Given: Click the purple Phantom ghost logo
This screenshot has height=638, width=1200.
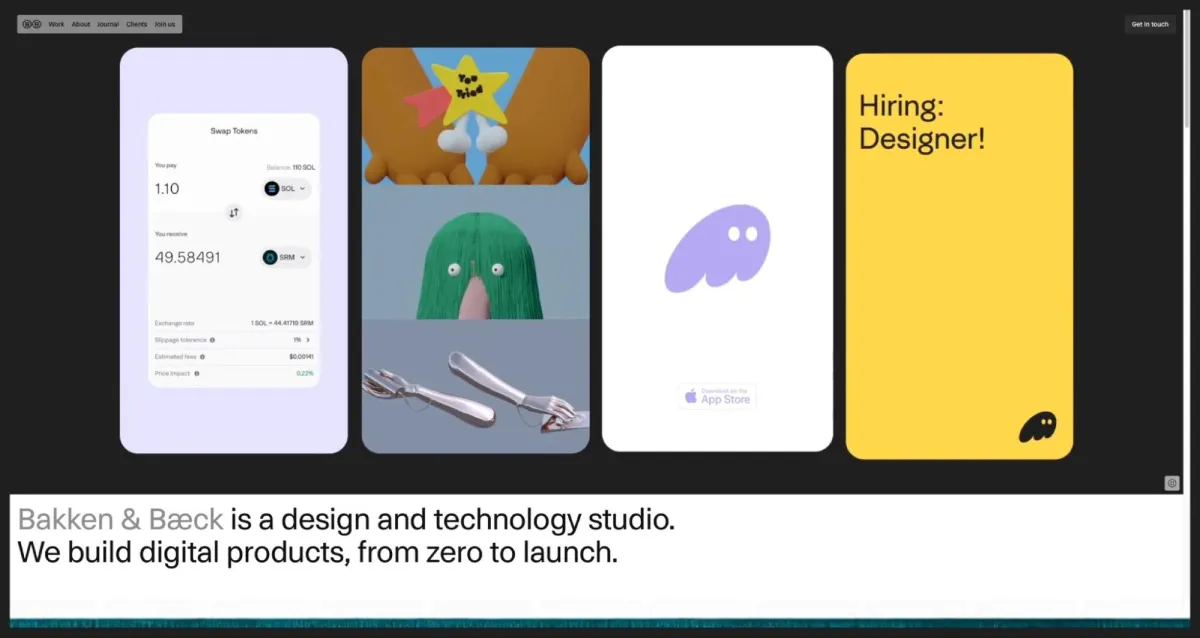Looking at the screenshot, I should click(x=717, y=248).
